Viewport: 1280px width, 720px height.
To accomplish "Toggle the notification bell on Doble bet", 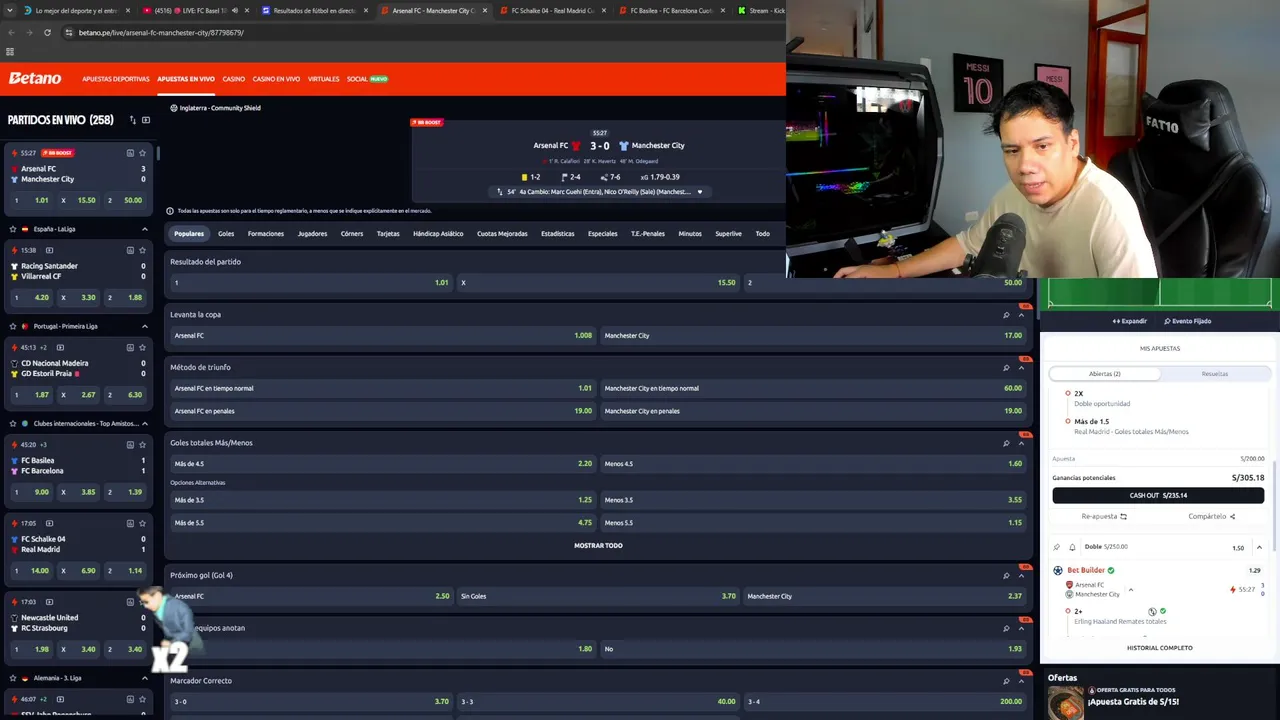I will click(1072, 547).
